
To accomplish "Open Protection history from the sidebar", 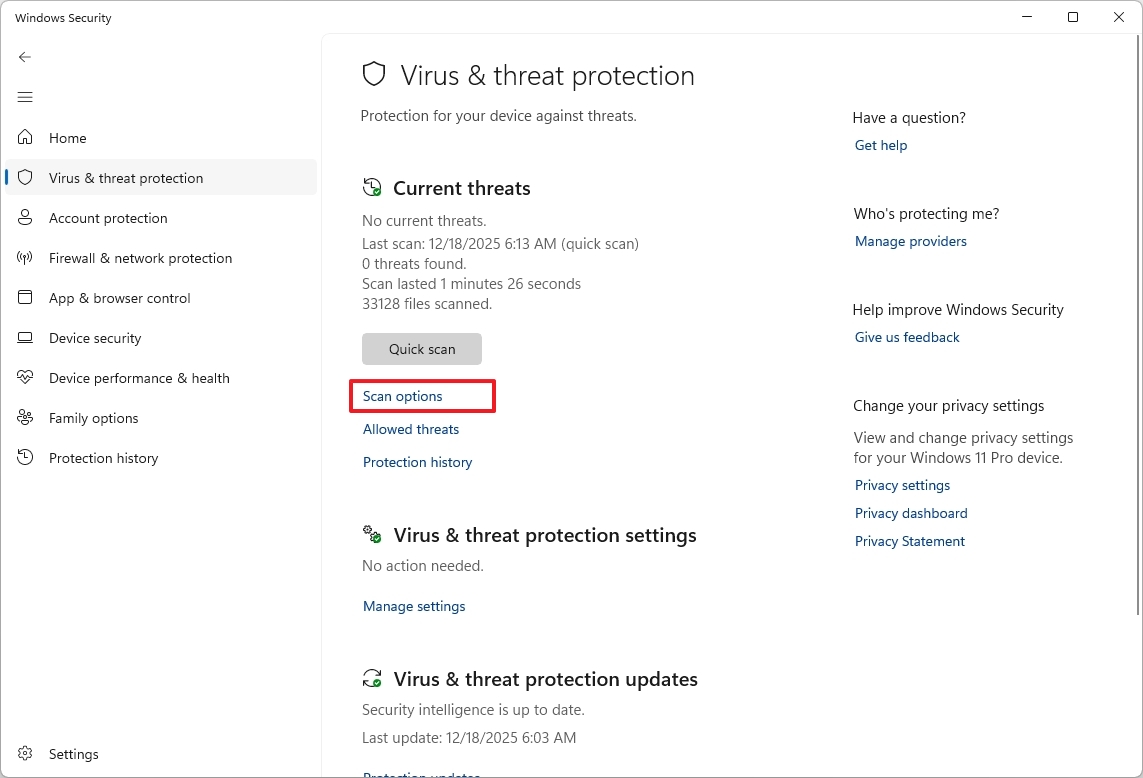I will (x=103, y=457).
